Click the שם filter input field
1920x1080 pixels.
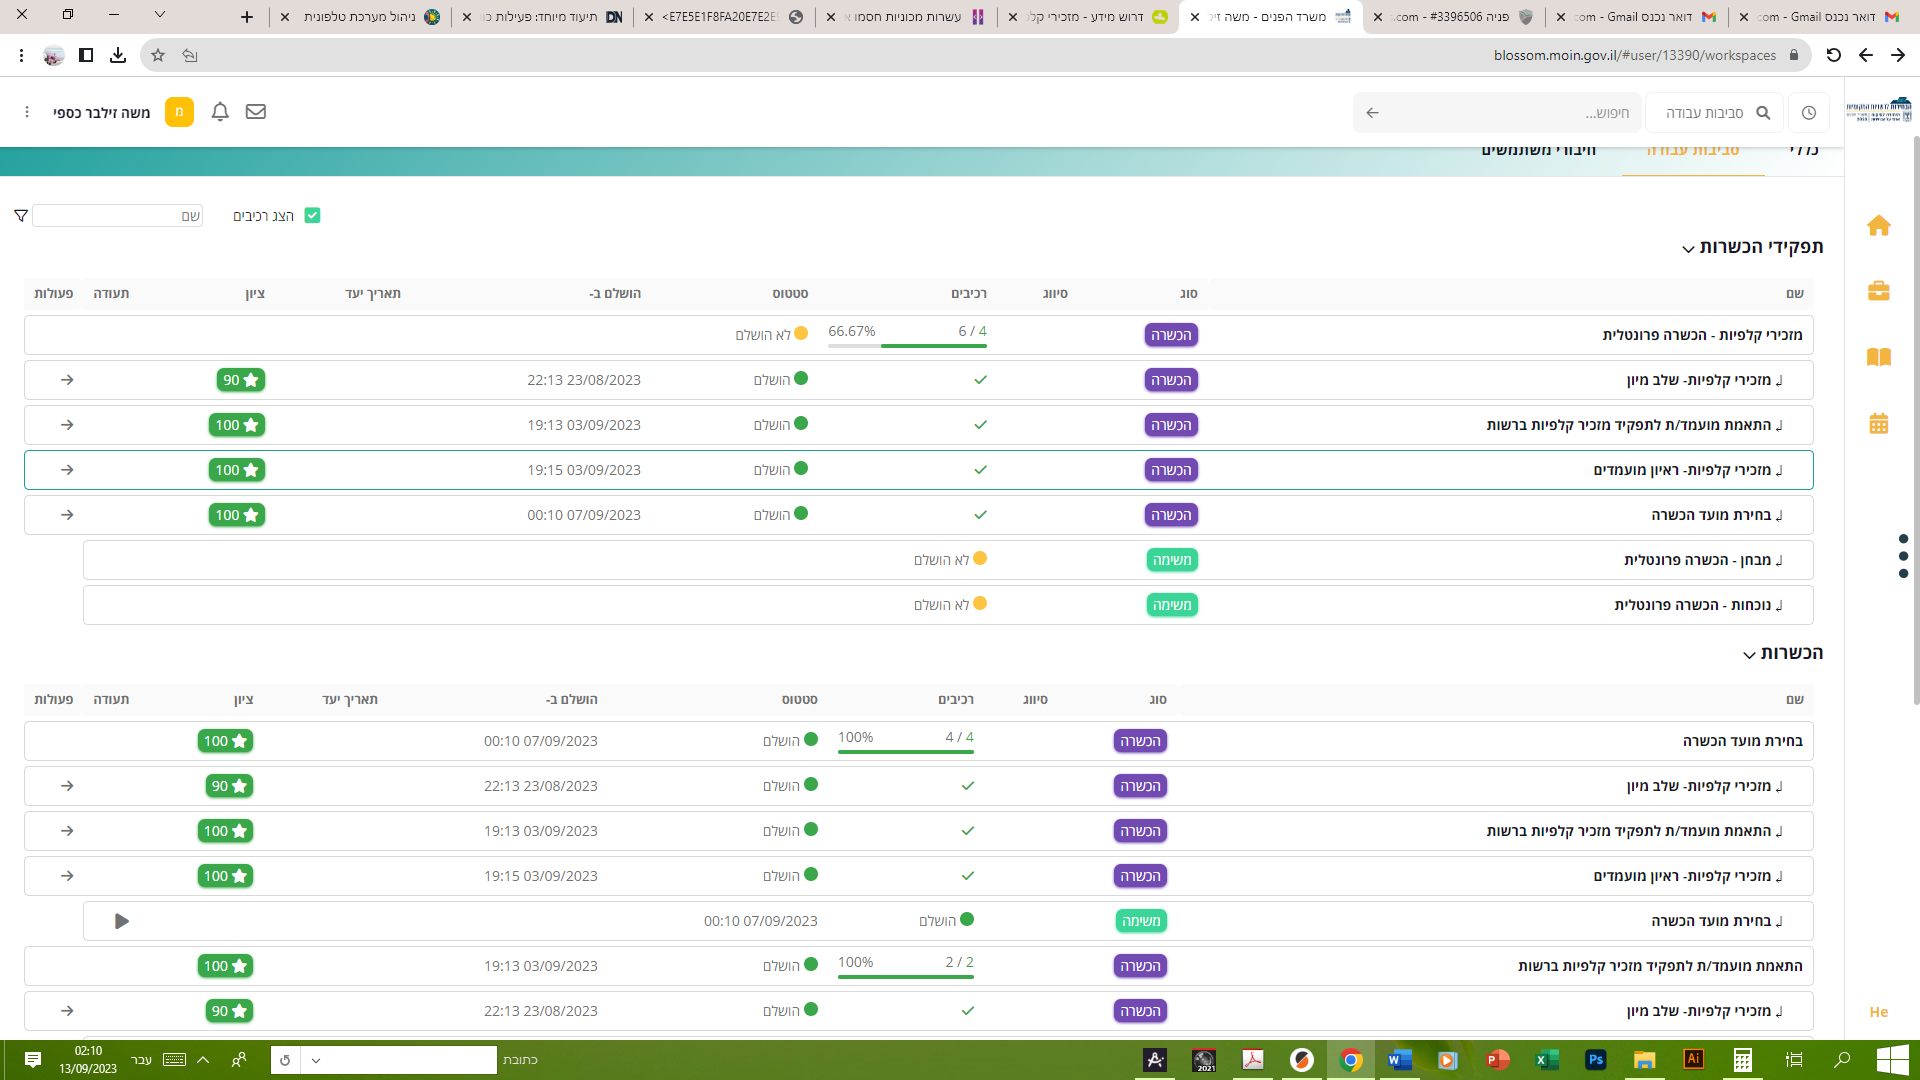tap(118, 216)
